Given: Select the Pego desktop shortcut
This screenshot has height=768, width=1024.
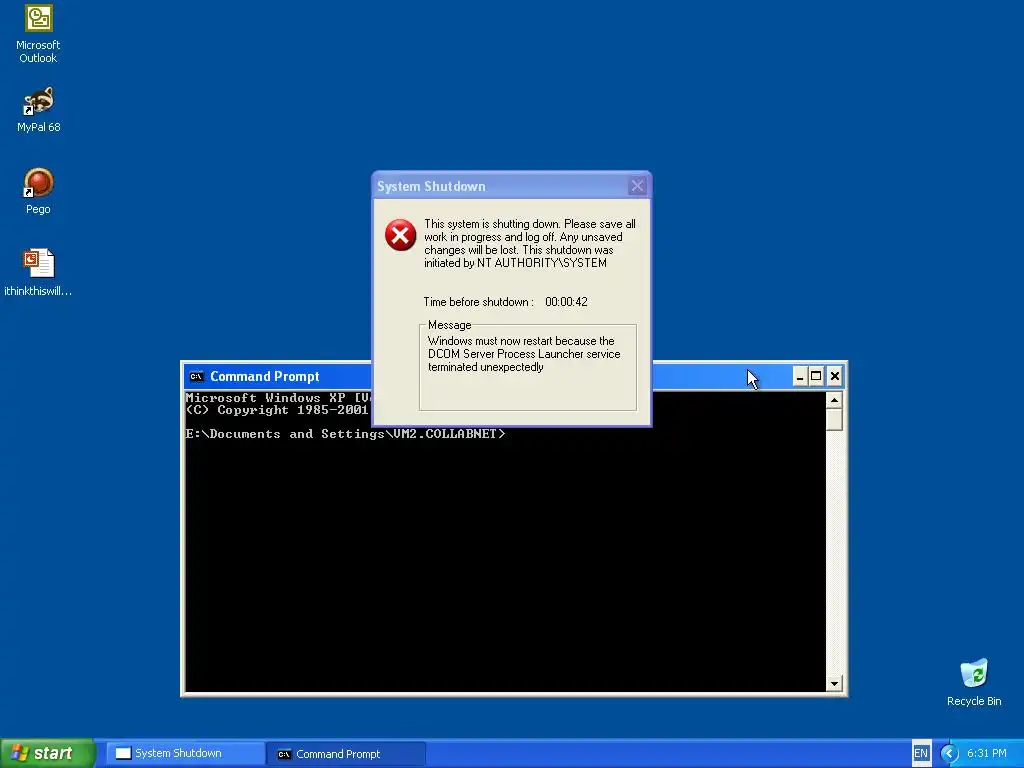Looking at the screenshot, I should tap(38, 191).
